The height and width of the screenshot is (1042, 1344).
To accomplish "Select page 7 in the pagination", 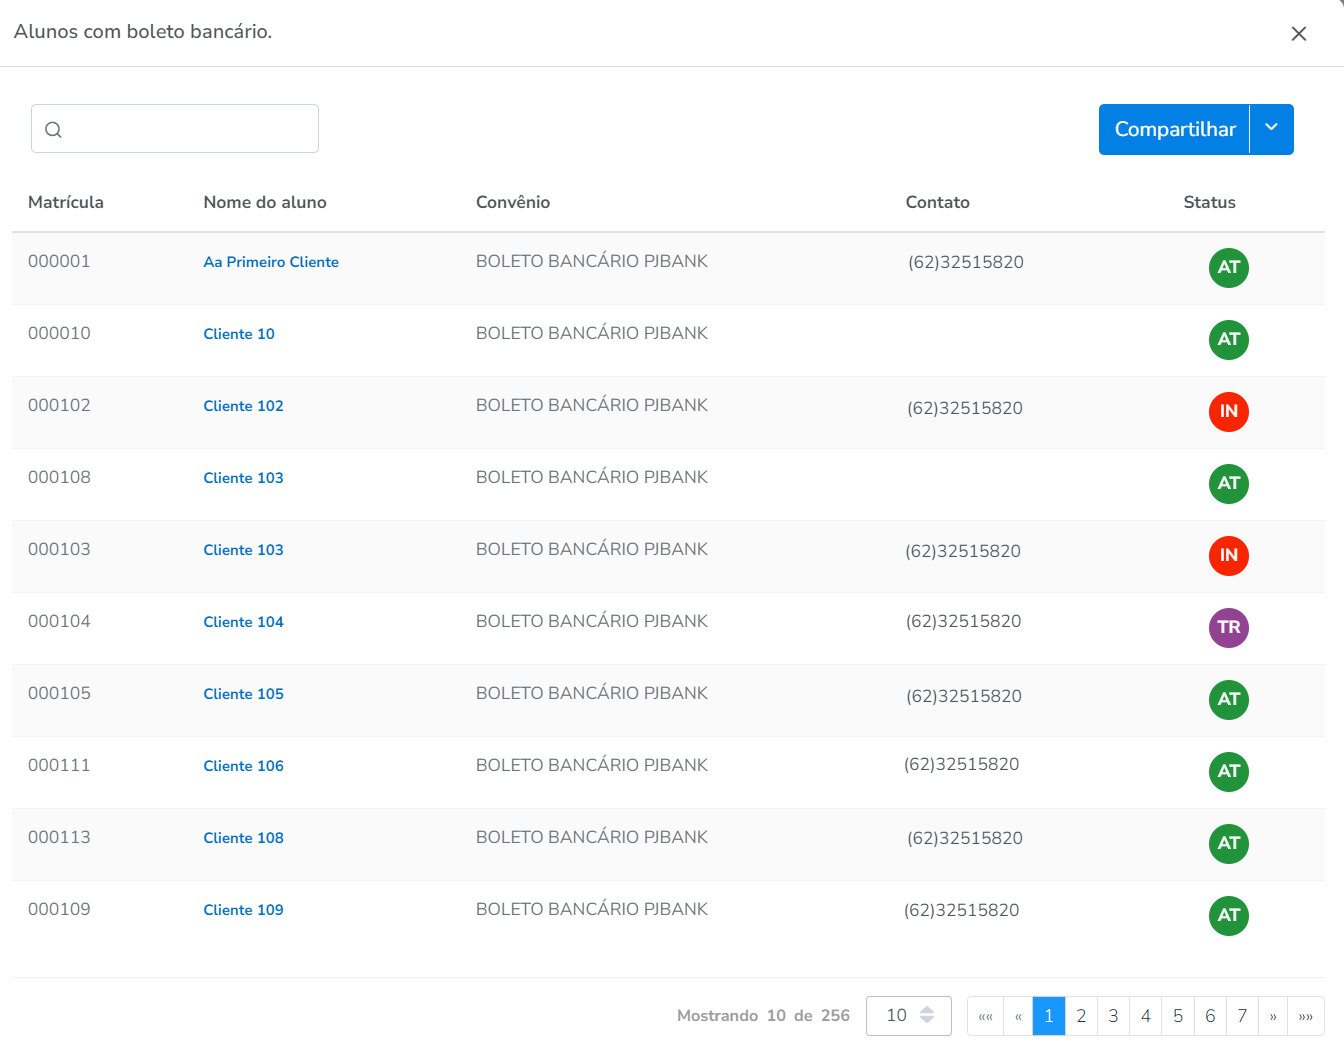I will [1242, 1016].
